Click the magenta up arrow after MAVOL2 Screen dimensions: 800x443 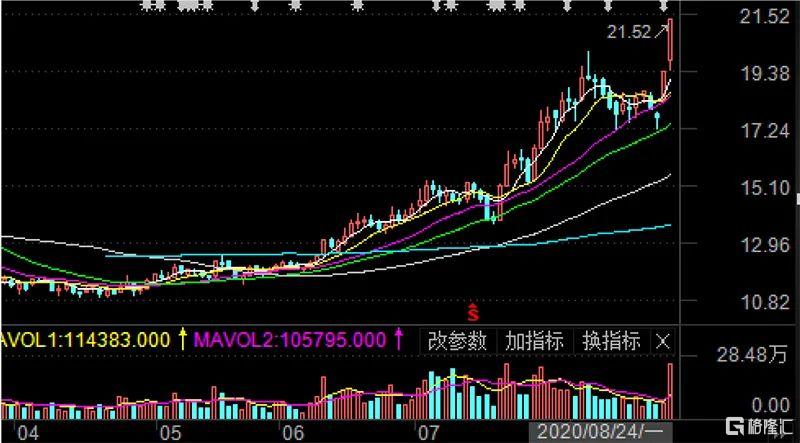[399, 339]
